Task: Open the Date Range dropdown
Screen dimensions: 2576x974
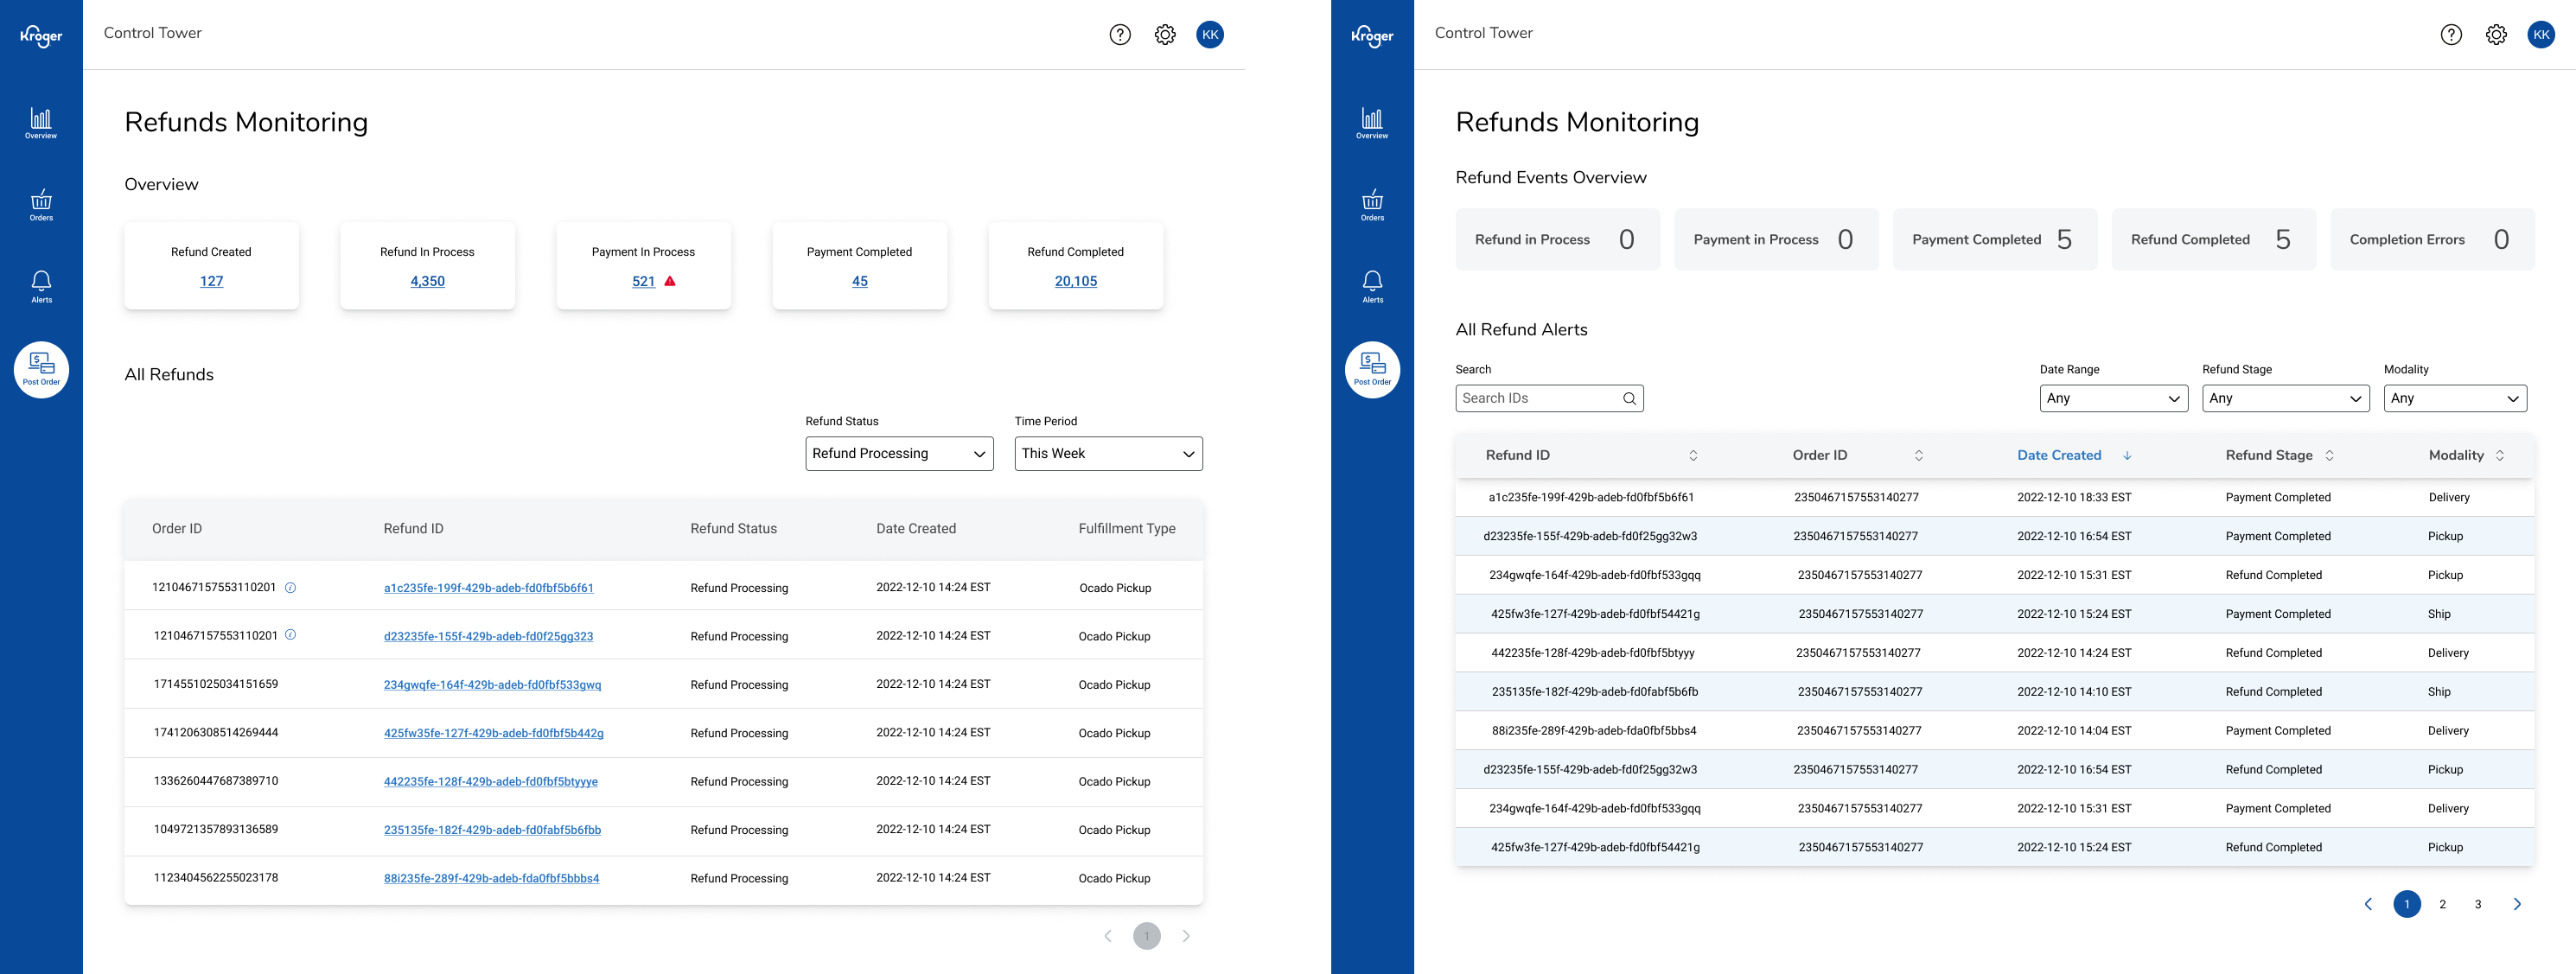Action: 2112,399
